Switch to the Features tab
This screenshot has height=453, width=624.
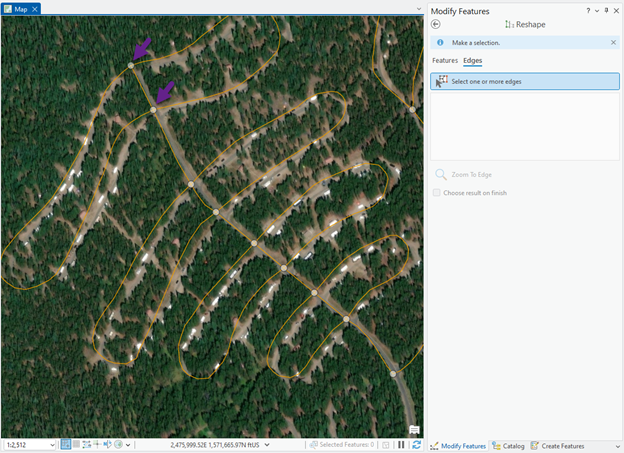(445, 61)
